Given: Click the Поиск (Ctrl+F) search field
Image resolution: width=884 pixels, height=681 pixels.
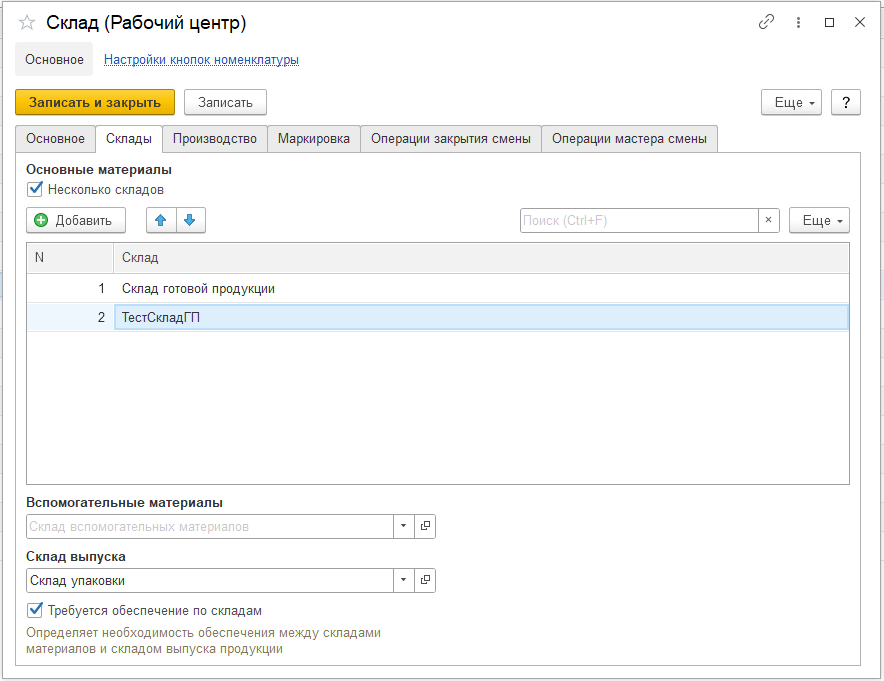Looking at the screenshot, I should (639, 220).
